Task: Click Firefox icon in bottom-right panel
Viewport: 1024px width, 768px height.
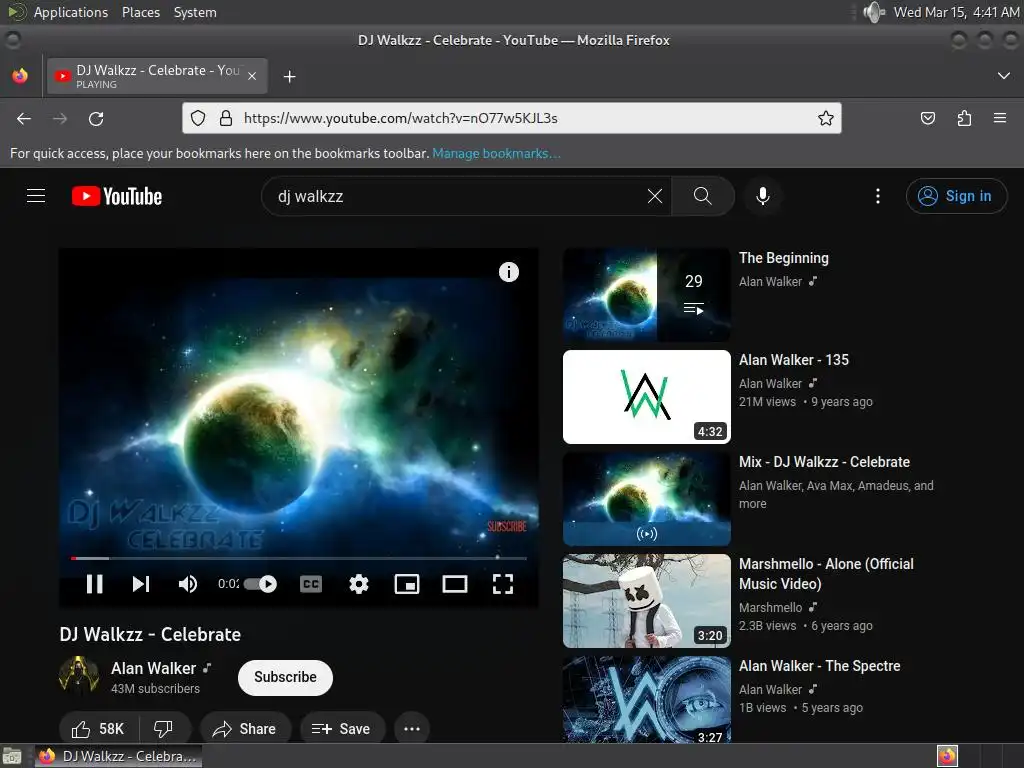Action: click(947, 756)
